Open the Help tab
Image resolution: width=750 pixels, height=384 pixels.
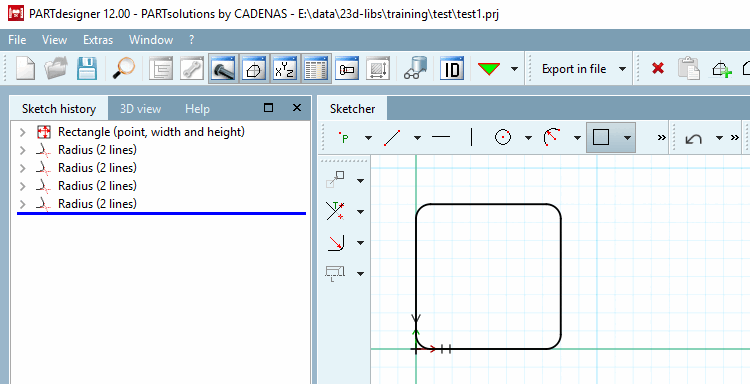197,109
